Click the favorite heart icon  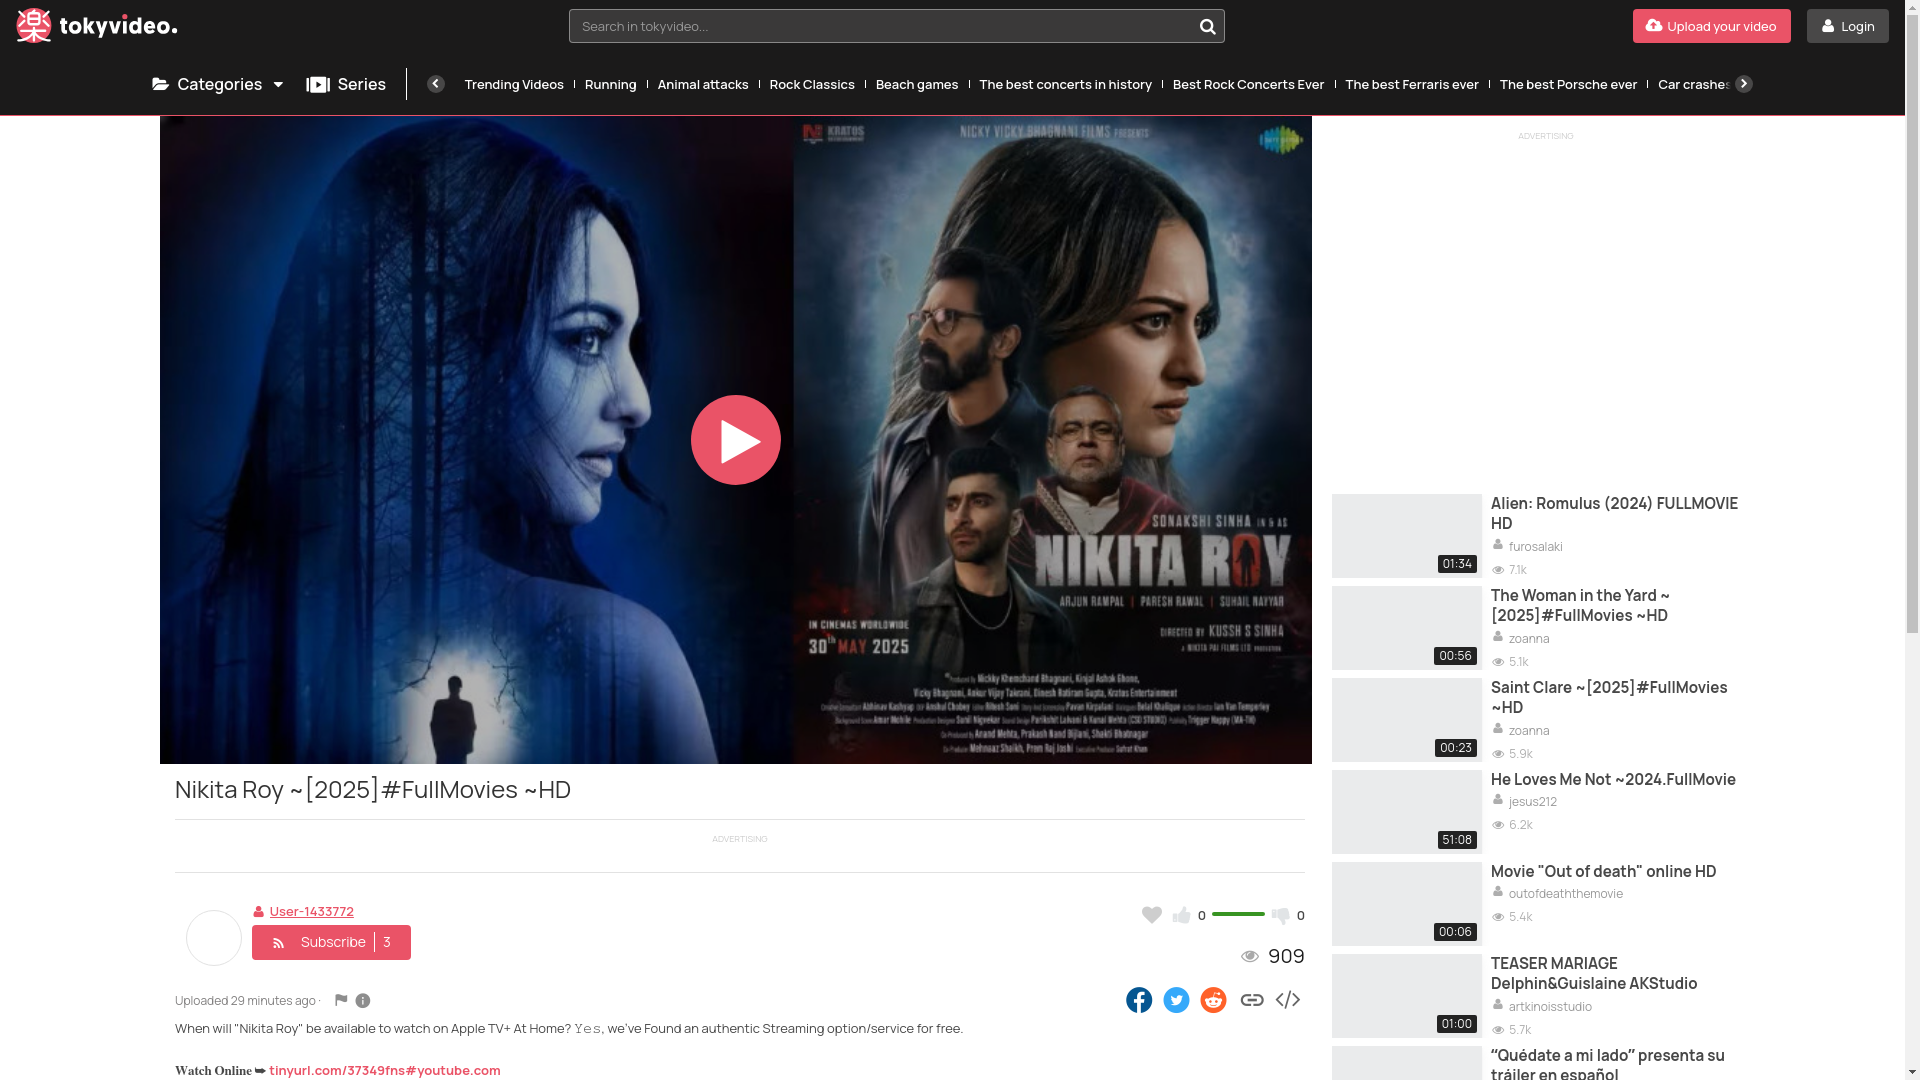point(1152,915)
